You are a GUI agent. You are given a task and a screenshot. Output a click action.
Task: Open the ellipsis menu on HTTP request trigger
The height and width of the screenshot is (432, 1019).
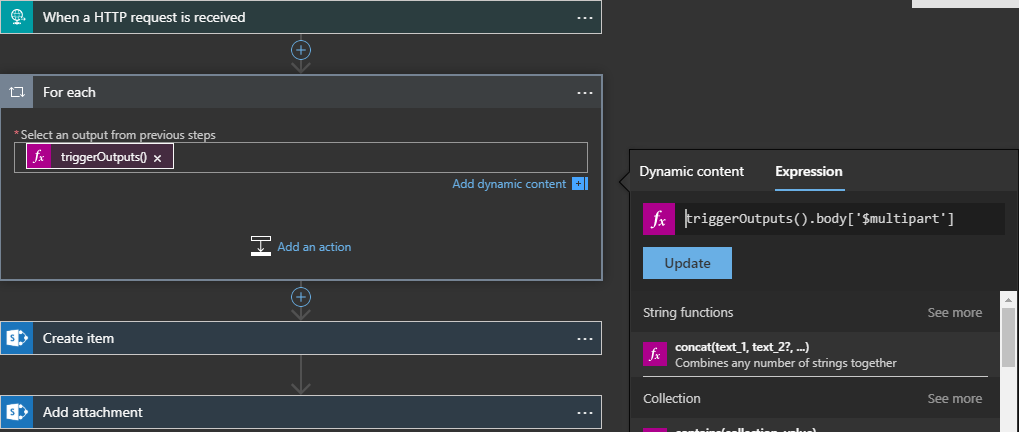coord(585,17)
